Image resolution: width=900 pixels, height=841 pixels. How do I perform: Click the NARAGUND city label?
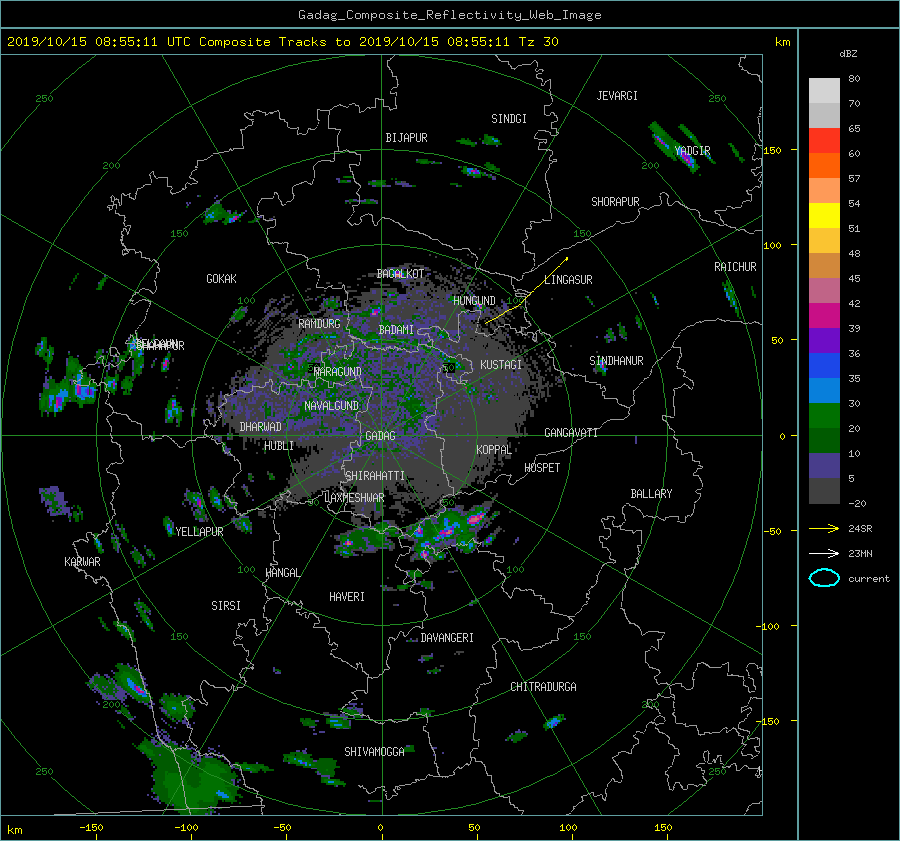tap(338, 371)
